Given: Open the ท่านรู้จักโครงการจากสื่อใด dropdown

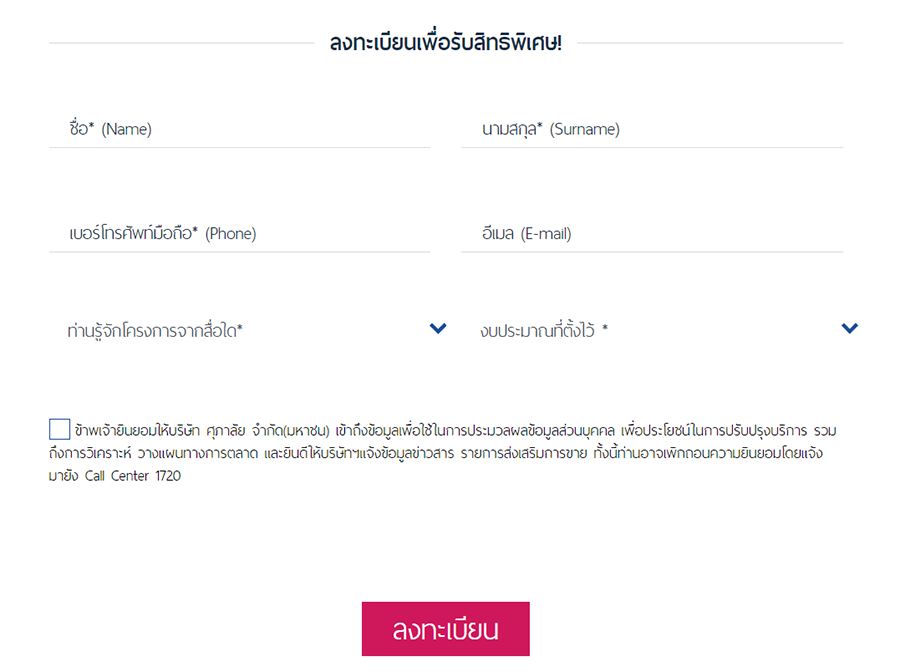Looking at the screenshot, I should (x=240, y=329).
